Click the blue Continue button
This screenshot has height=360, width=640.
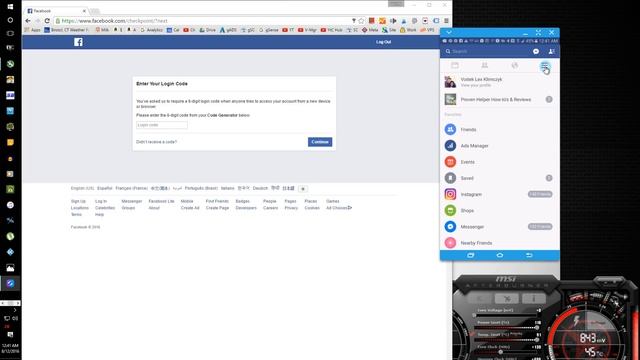320,142
